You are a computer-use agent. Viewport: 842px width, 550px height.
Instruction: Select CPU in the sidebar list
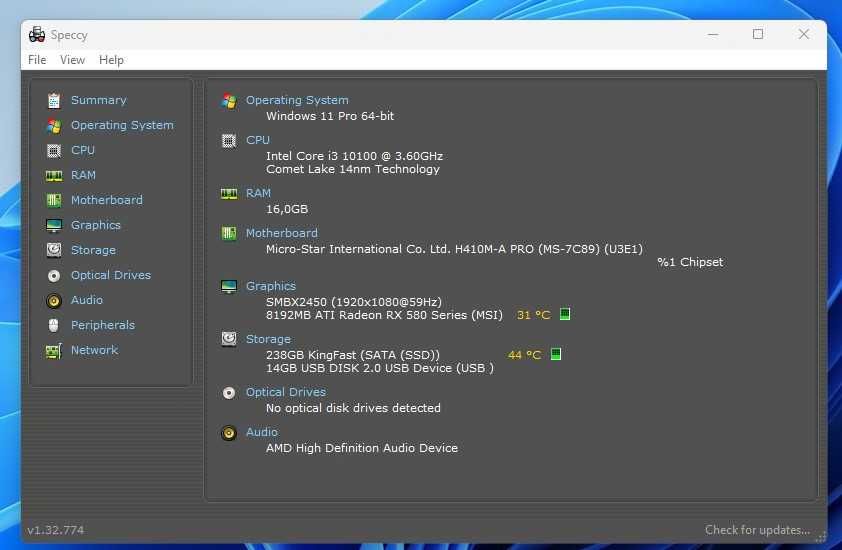point(83,150)
